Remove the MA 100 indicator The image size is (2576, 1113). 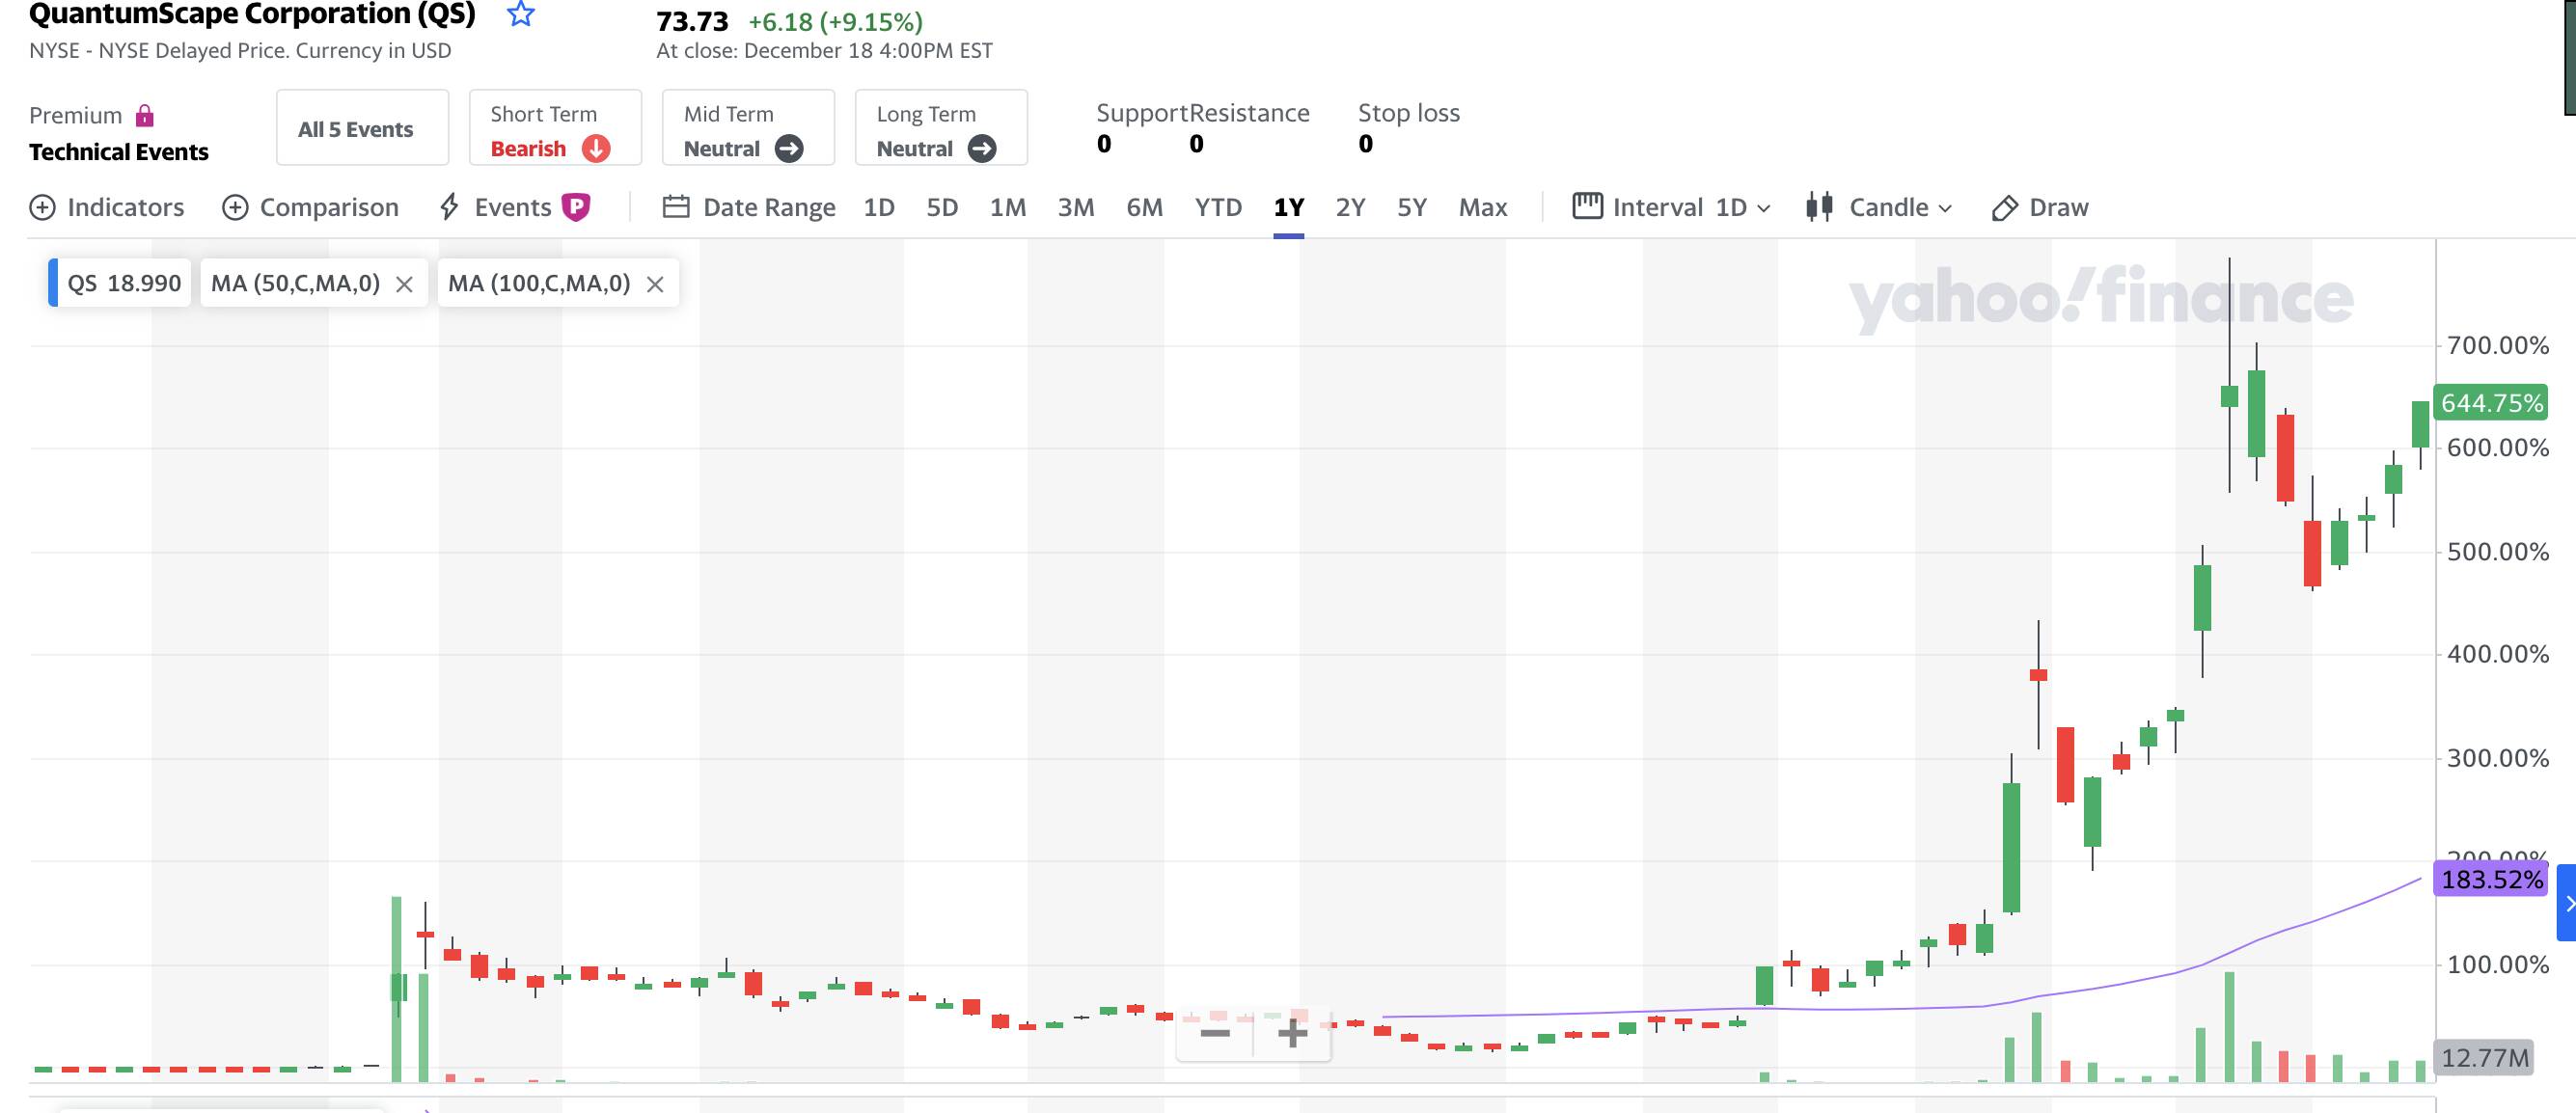pos(655,285)
